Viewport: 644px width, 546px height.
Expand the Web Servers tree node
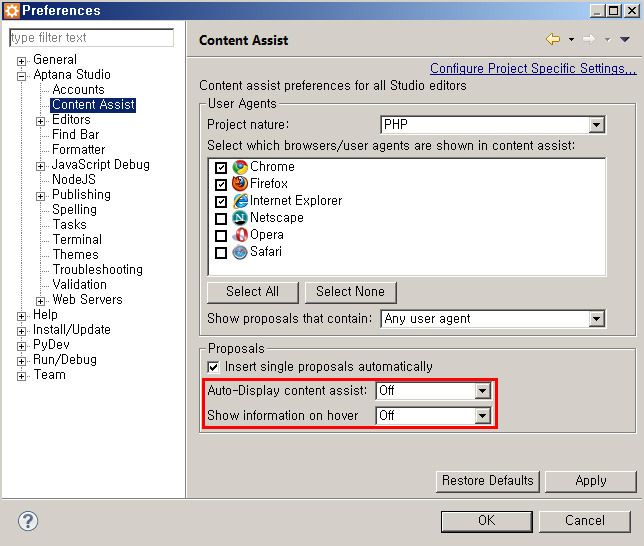[x=40, y=301]
